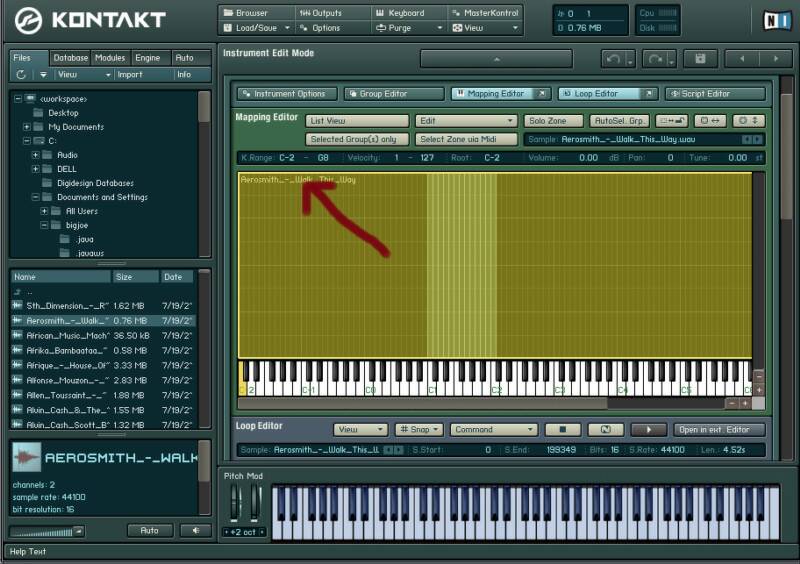Click the vertical velocity auto-spread icon button
Image resolution: width=800 pixels, height=564 pixels.
[x=748, y=121]
